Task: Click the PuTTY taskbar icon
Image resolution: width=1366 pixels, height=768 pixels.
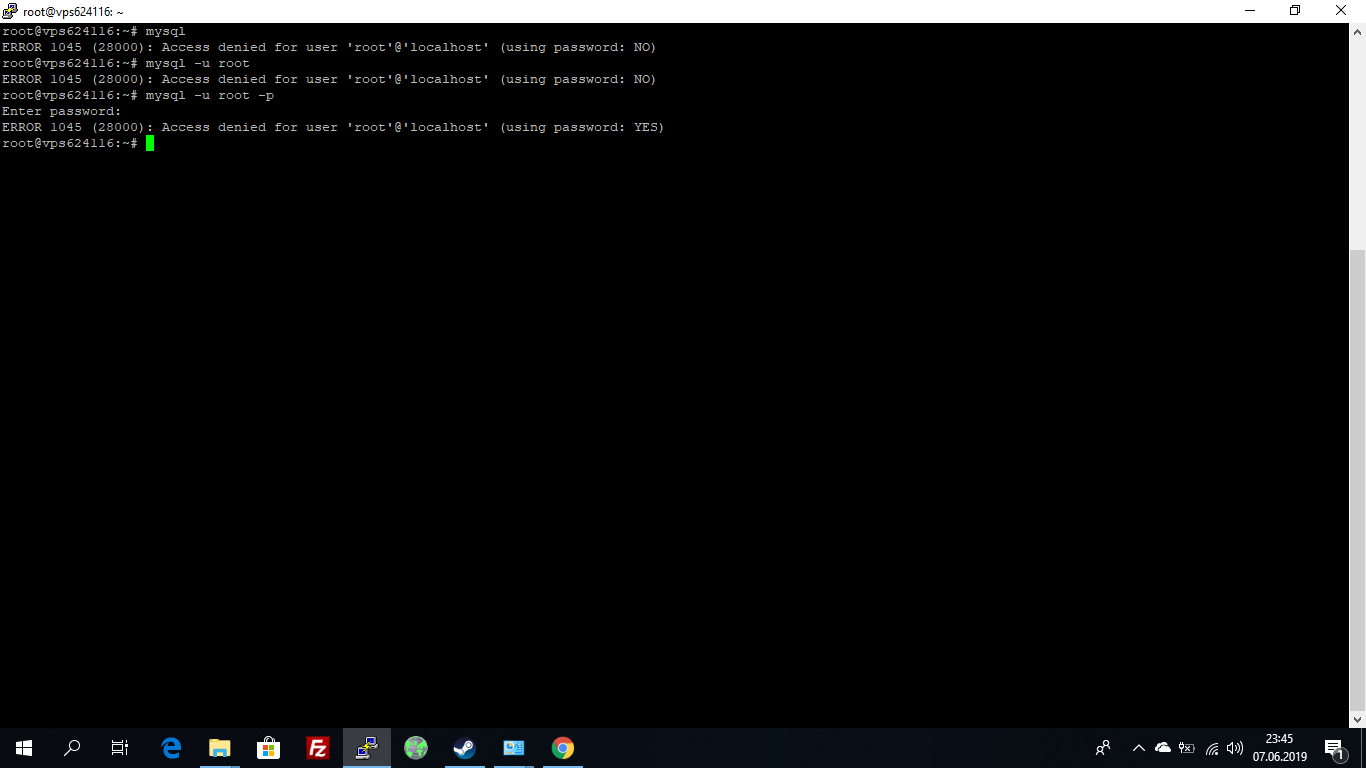Action: pos(367,748)
